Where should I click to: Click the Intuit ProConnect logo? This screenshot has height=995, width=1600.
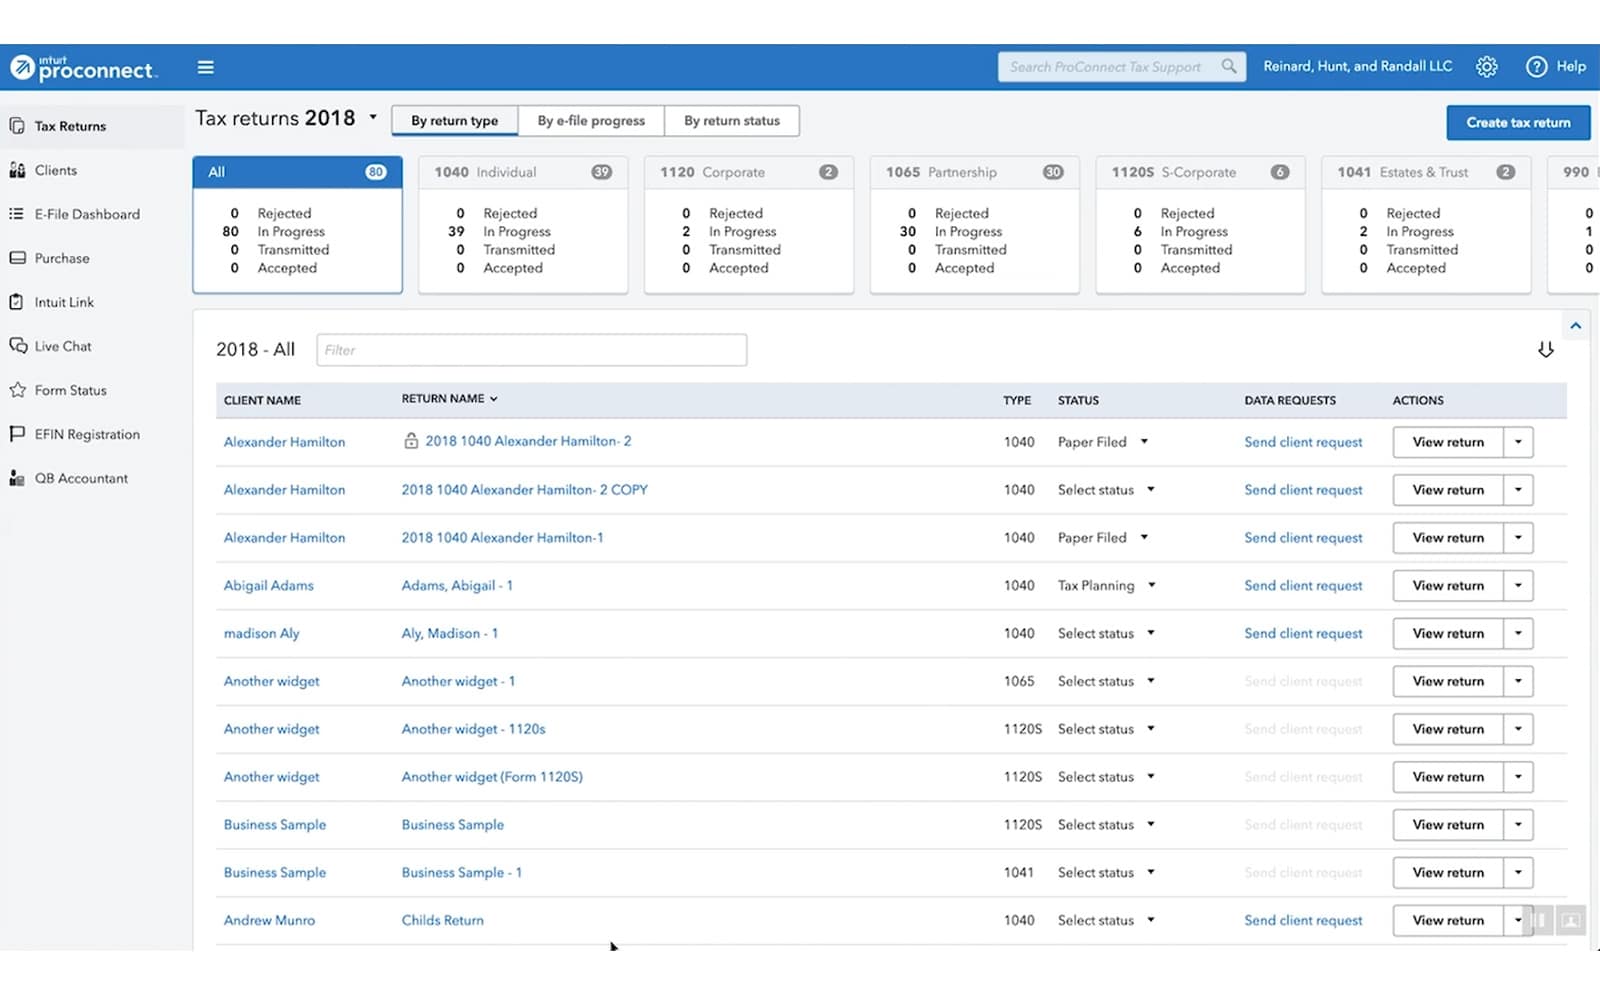[x=83, y=67]
